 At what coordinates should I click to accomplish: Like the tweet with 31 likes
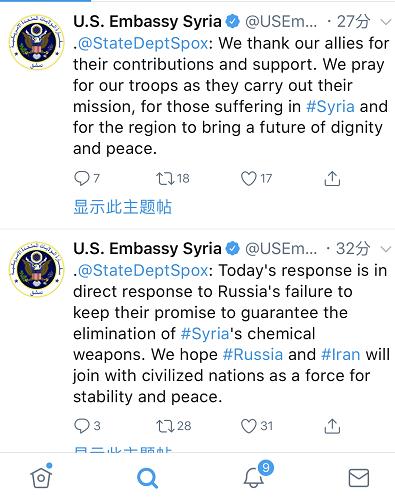pyautogui.click(x=249, y=426)
